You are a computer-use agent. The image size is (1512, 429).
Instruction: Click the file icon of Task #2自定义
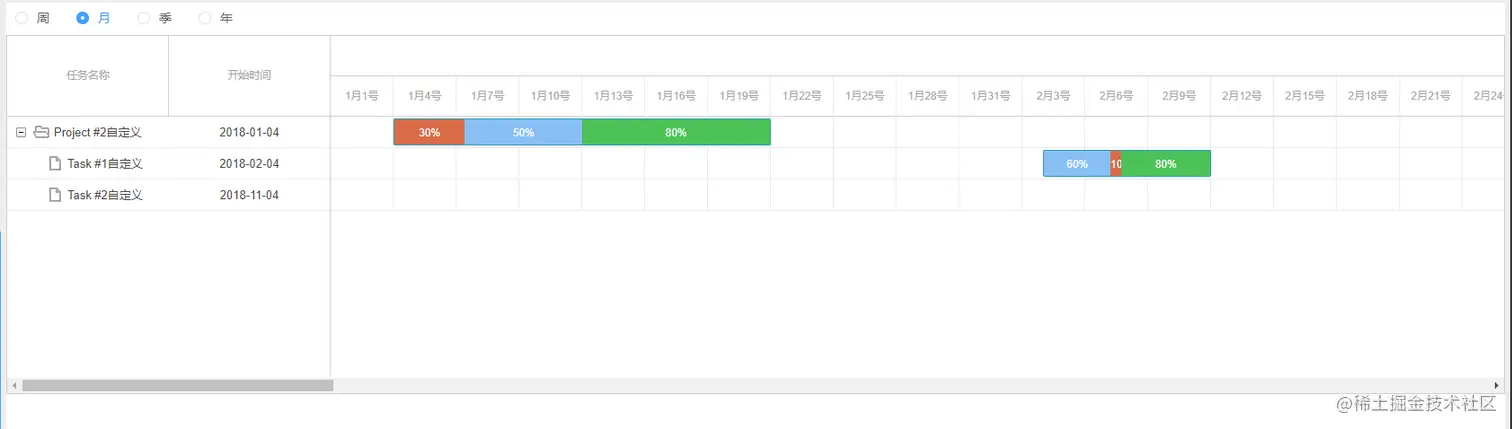56,195
